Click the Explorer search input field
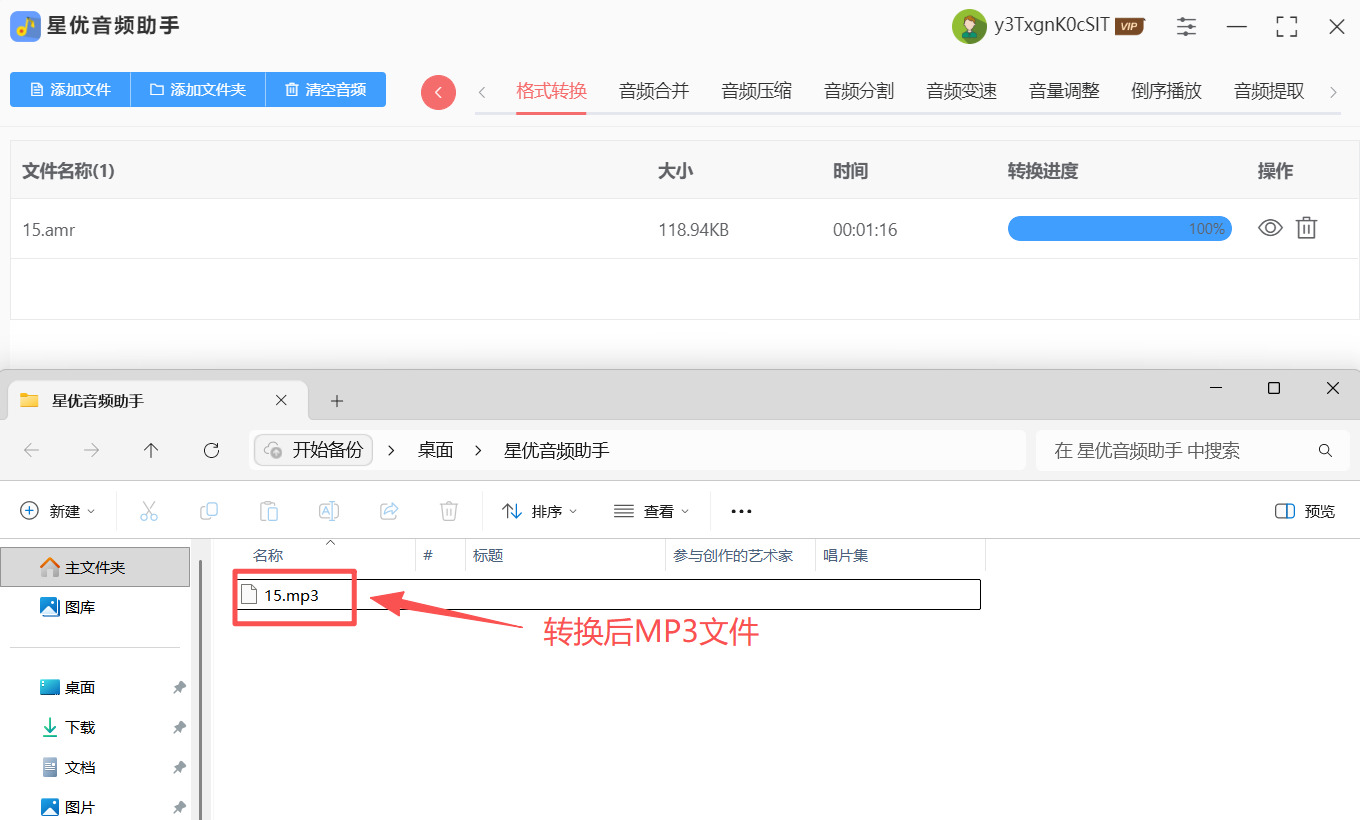The height and width of the screenshot is (820, 1360). coord(1193,451)
